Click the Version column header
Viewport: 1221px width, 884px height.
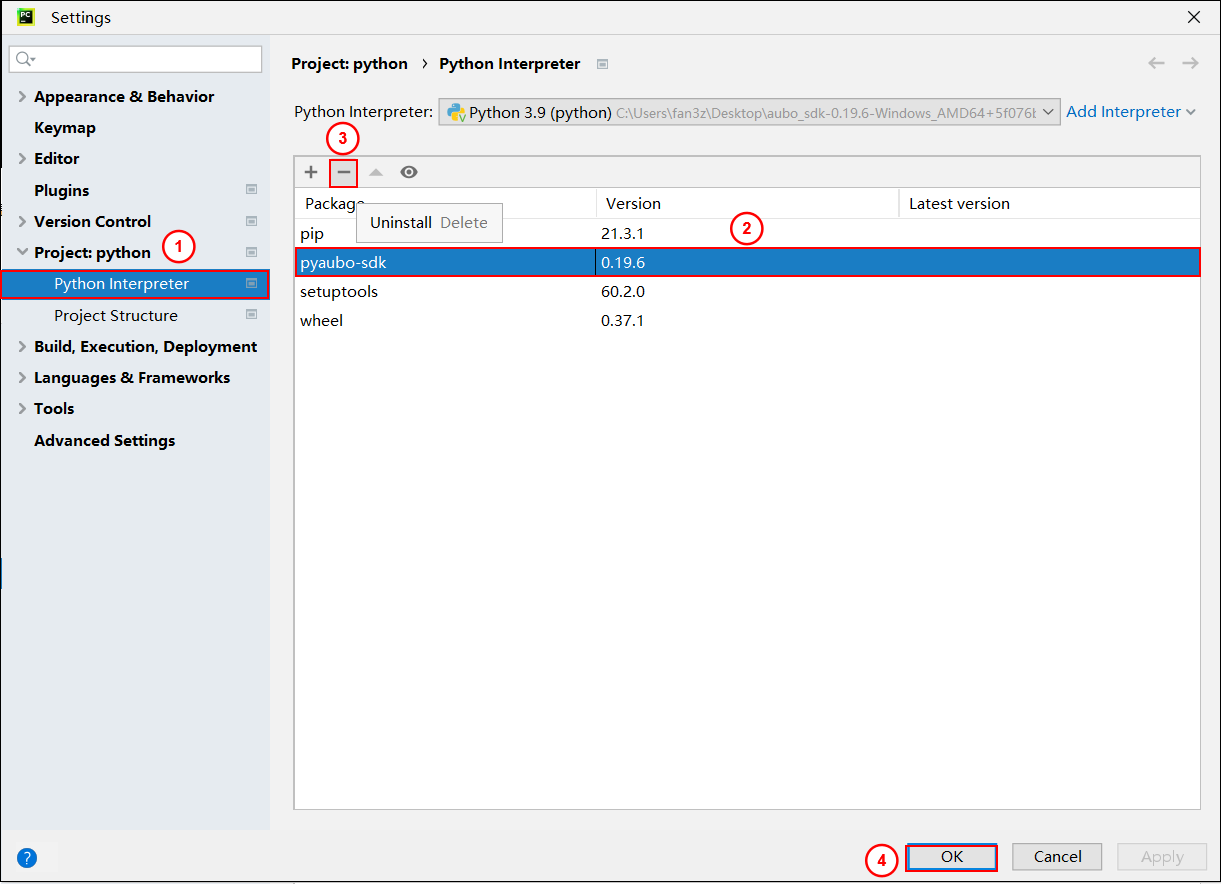[x=747, y=203]
